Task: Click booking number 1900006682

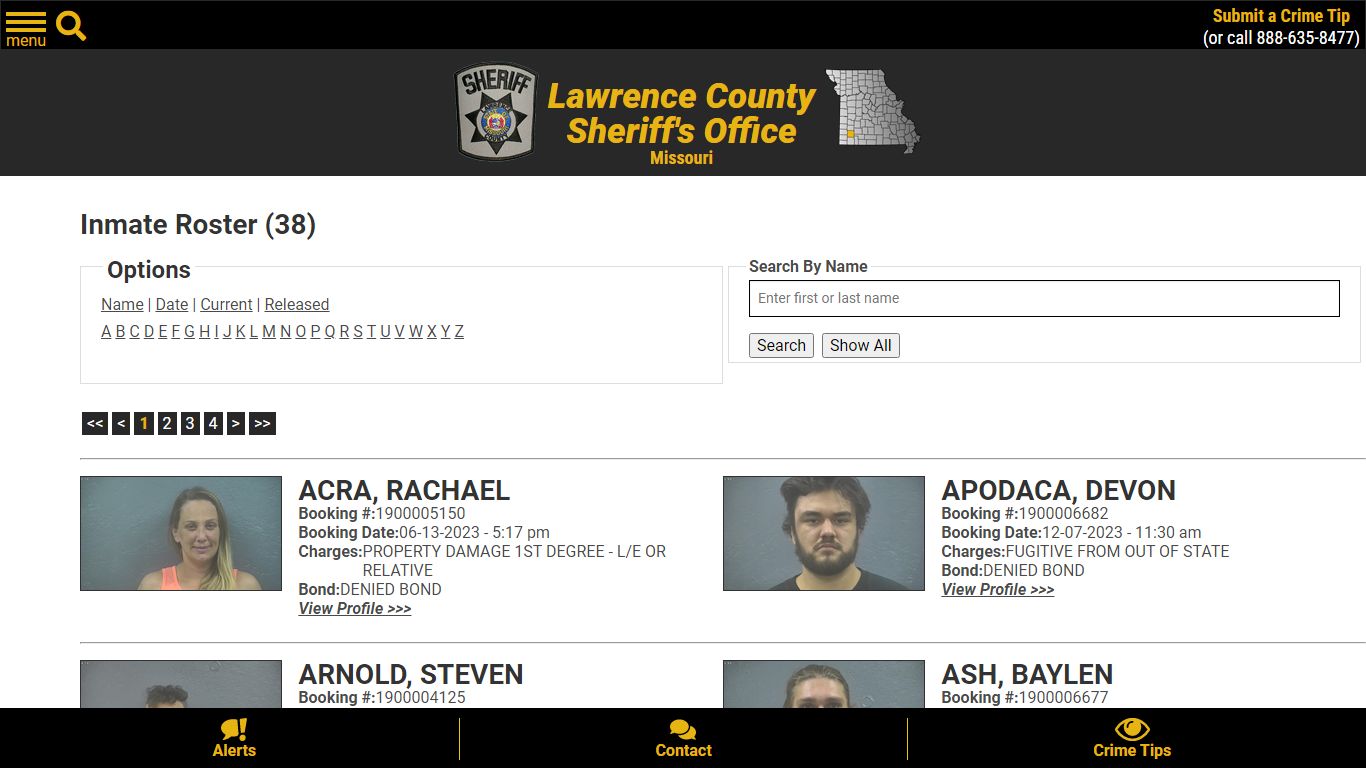Action: (1063, 513)
